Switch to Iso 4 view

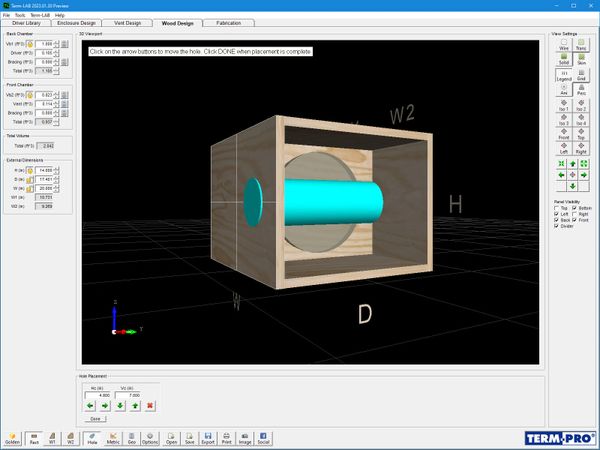[581, 120]
